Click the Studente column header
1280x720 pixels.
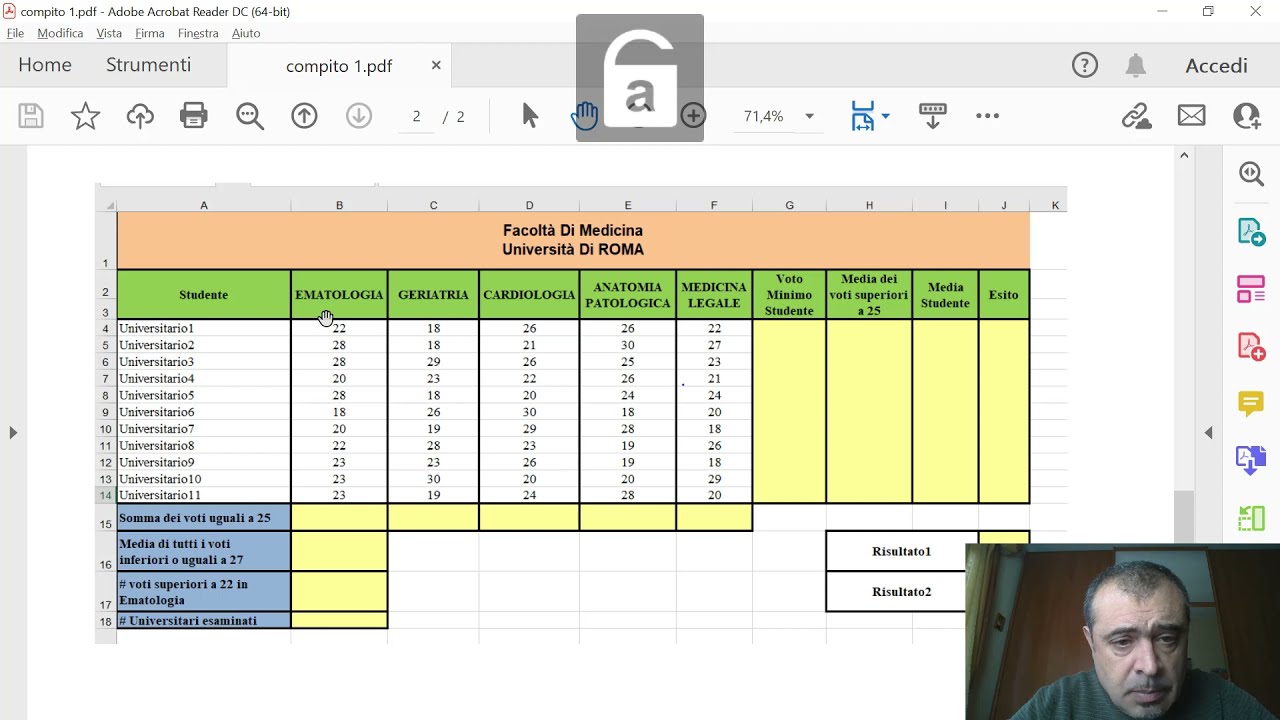tap(203, 295)
